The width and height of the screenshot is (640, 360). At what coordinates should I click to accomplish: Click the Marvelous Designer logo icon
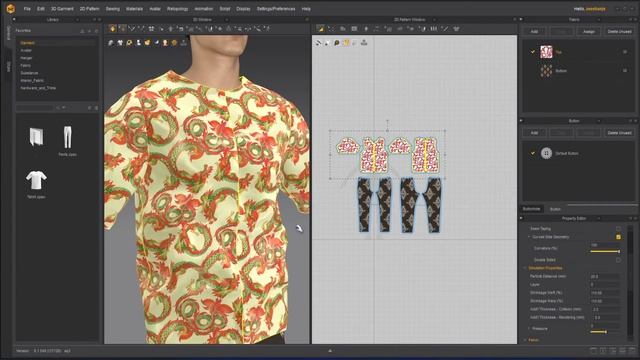tap(10, 8)
